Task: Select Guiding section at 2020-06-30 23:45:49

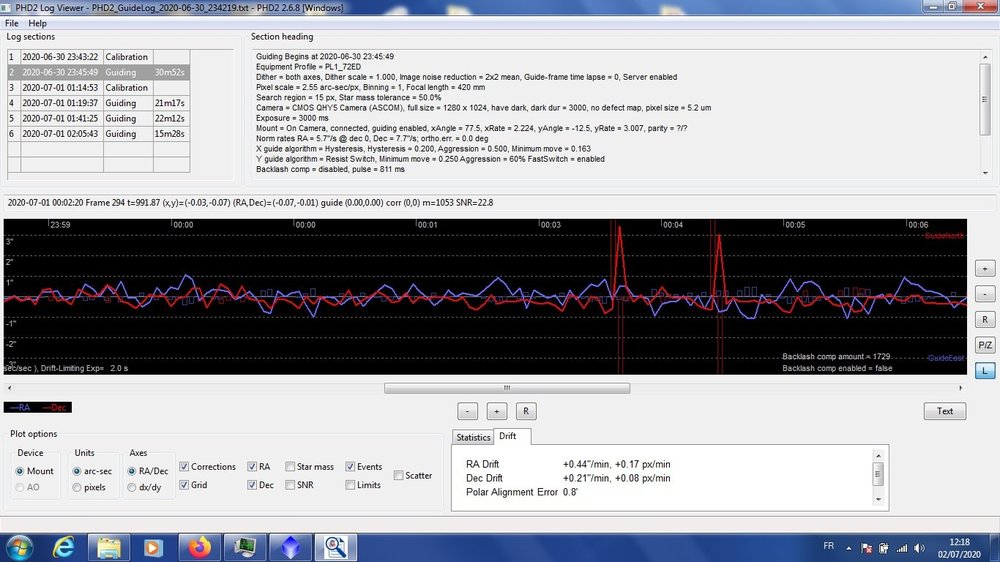Action: [x=98, y=72]
